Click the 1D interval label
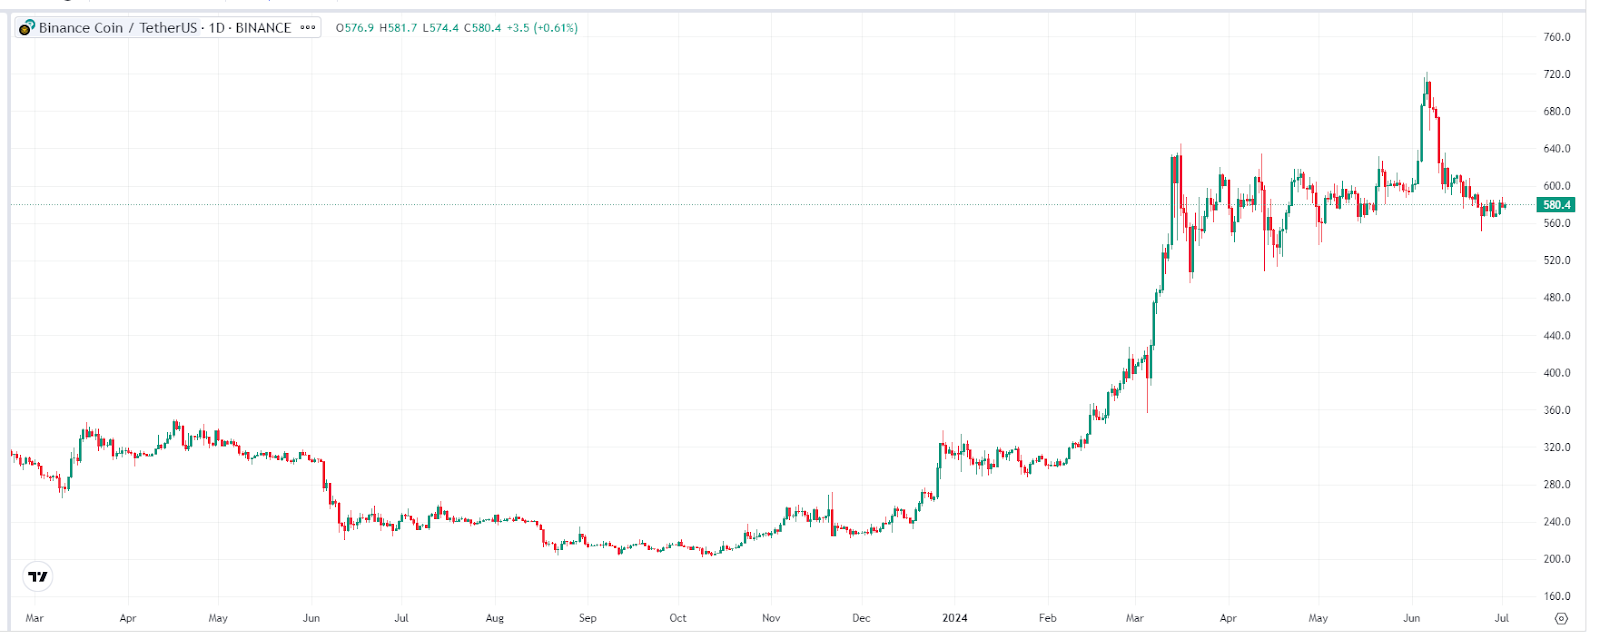This screenshot has width=1600, height=639. [x=217, y=28]
